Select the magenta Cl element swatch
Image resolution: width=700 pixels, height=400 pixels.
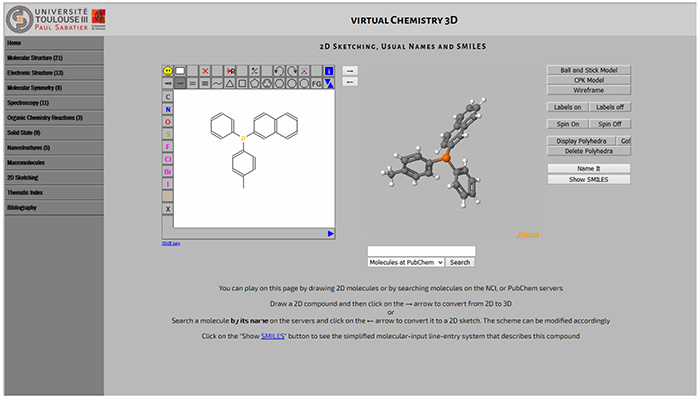(x=168, y=159)
